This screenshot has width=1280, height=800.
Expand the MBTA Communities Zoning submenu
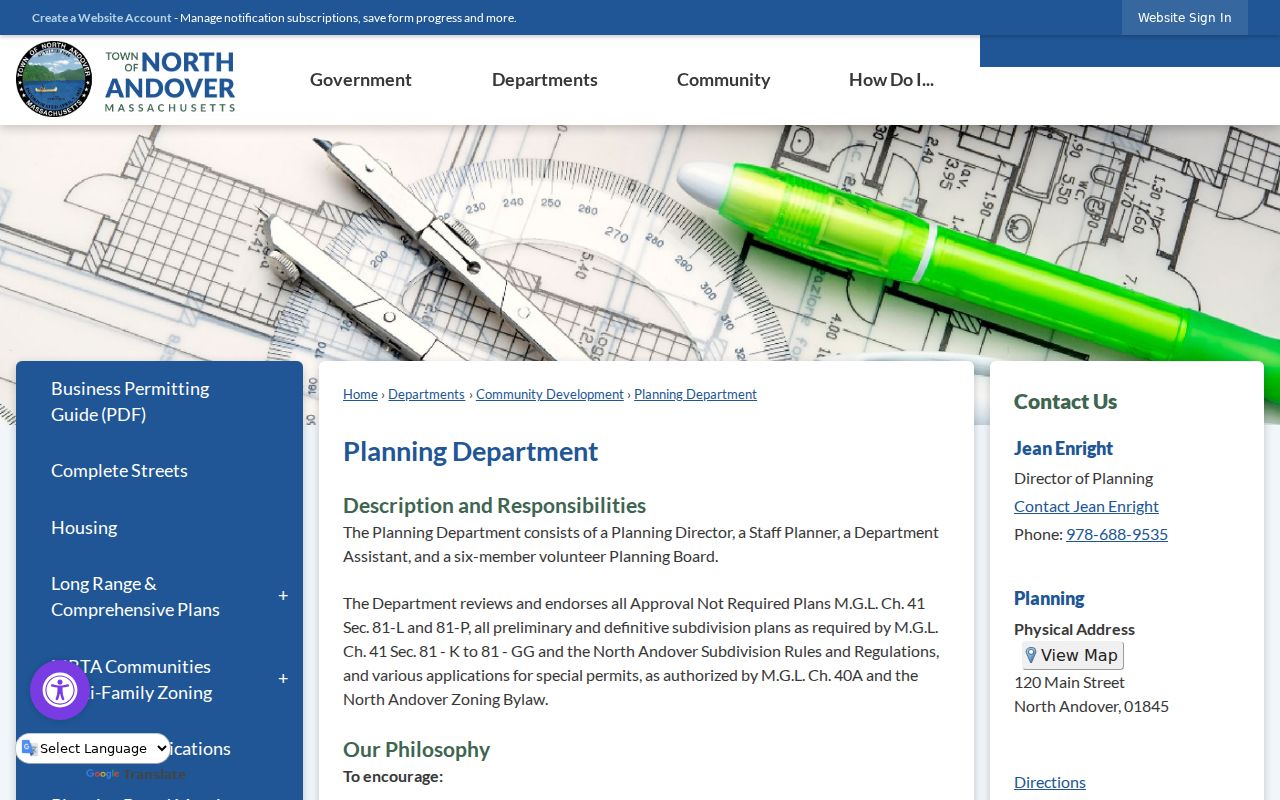(283, 679)
